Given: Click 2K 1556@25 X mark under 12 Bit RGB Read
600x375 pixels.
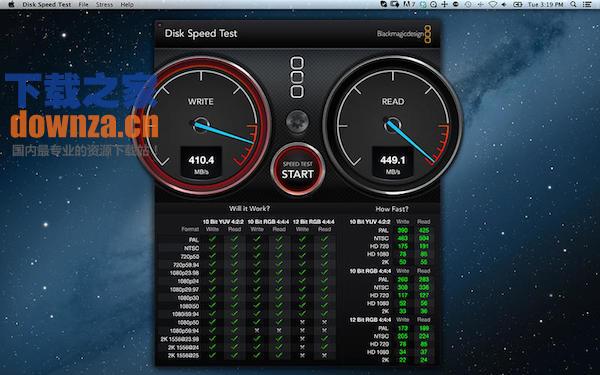Looking at the screenshot, I should 324,355.
